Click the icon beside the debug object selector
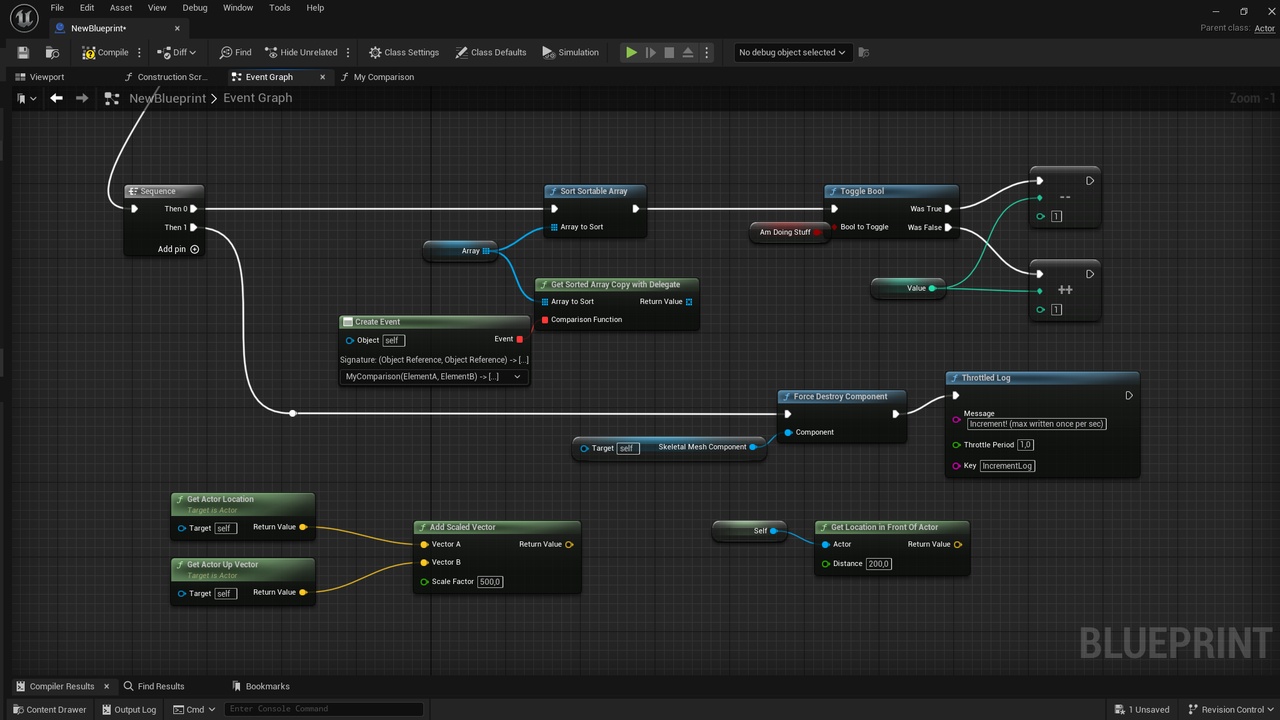Image resolution: width=1280 pixels, height=720 pixels. 864,52
